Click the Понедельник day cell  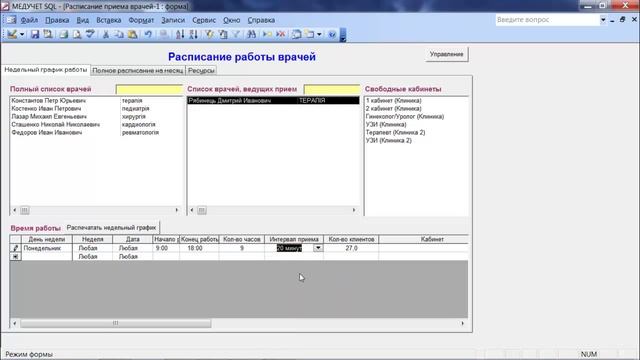tap(47, 248)
